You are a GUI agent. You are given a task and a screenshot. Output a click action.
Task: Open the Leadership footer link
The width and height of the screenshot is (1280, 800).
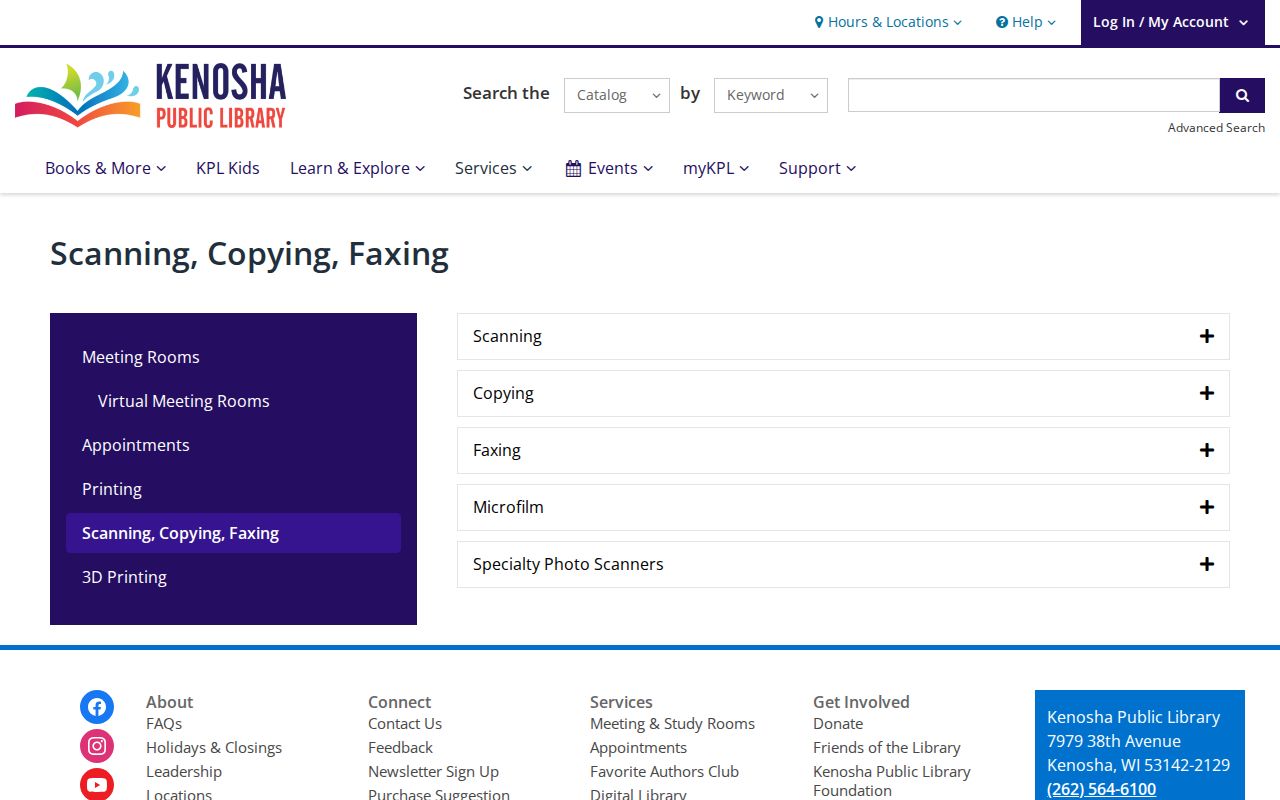click(x=184, y=771)
